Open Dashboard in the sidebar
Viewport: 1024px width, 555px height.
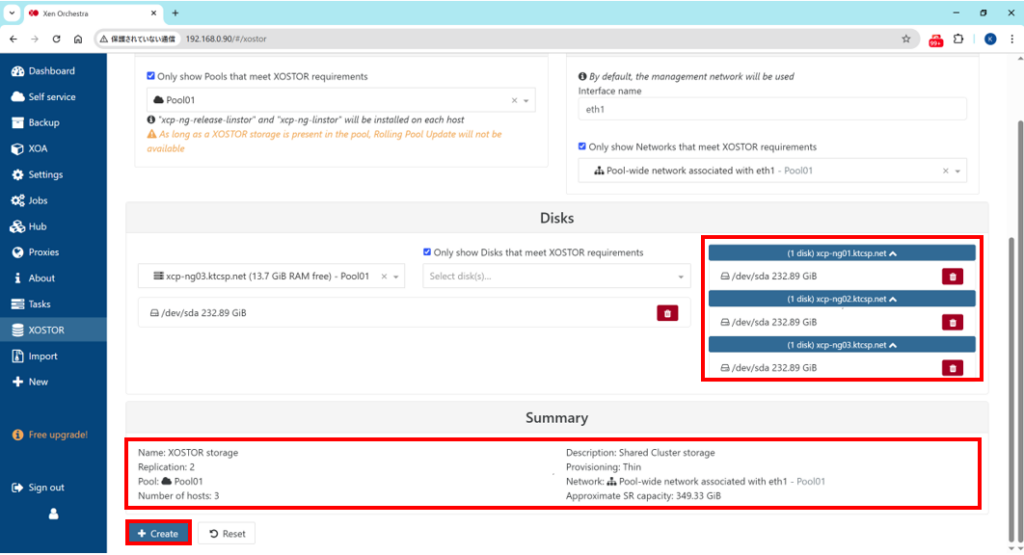point(51,71)
